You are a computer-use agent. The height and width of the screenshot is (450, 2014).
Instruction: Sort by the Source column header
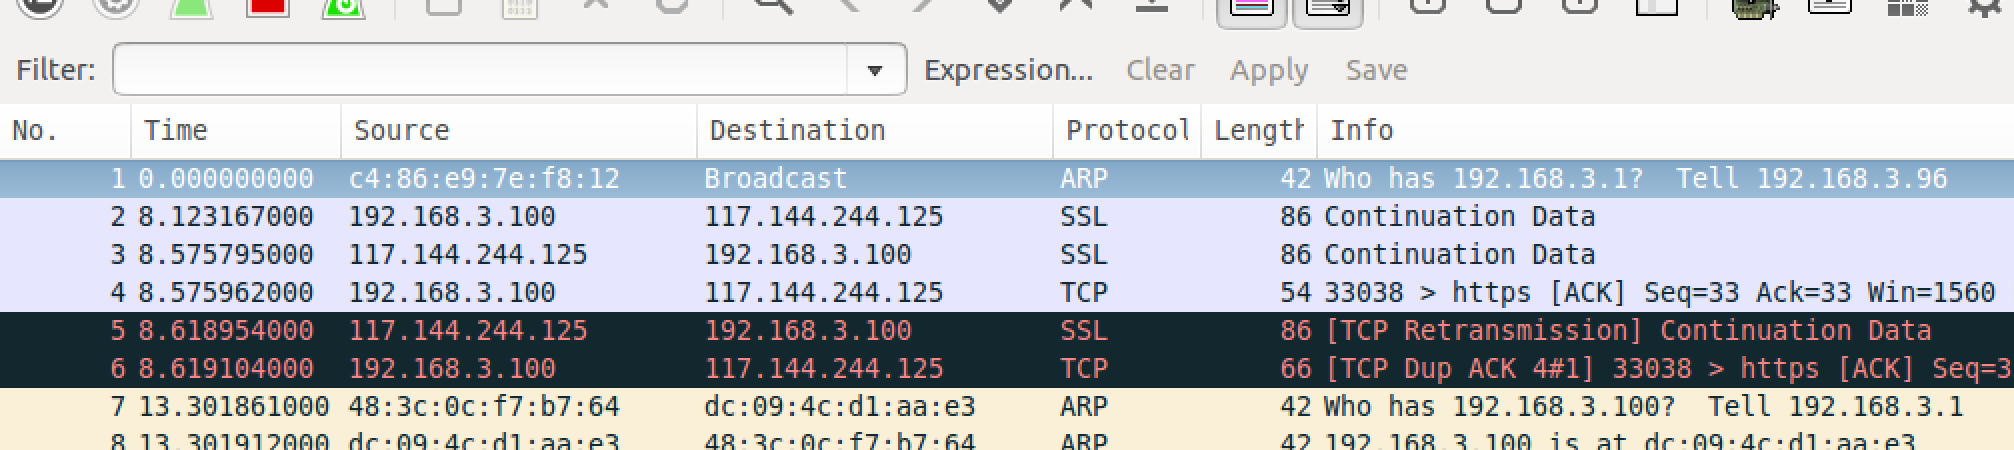point(519,131)
